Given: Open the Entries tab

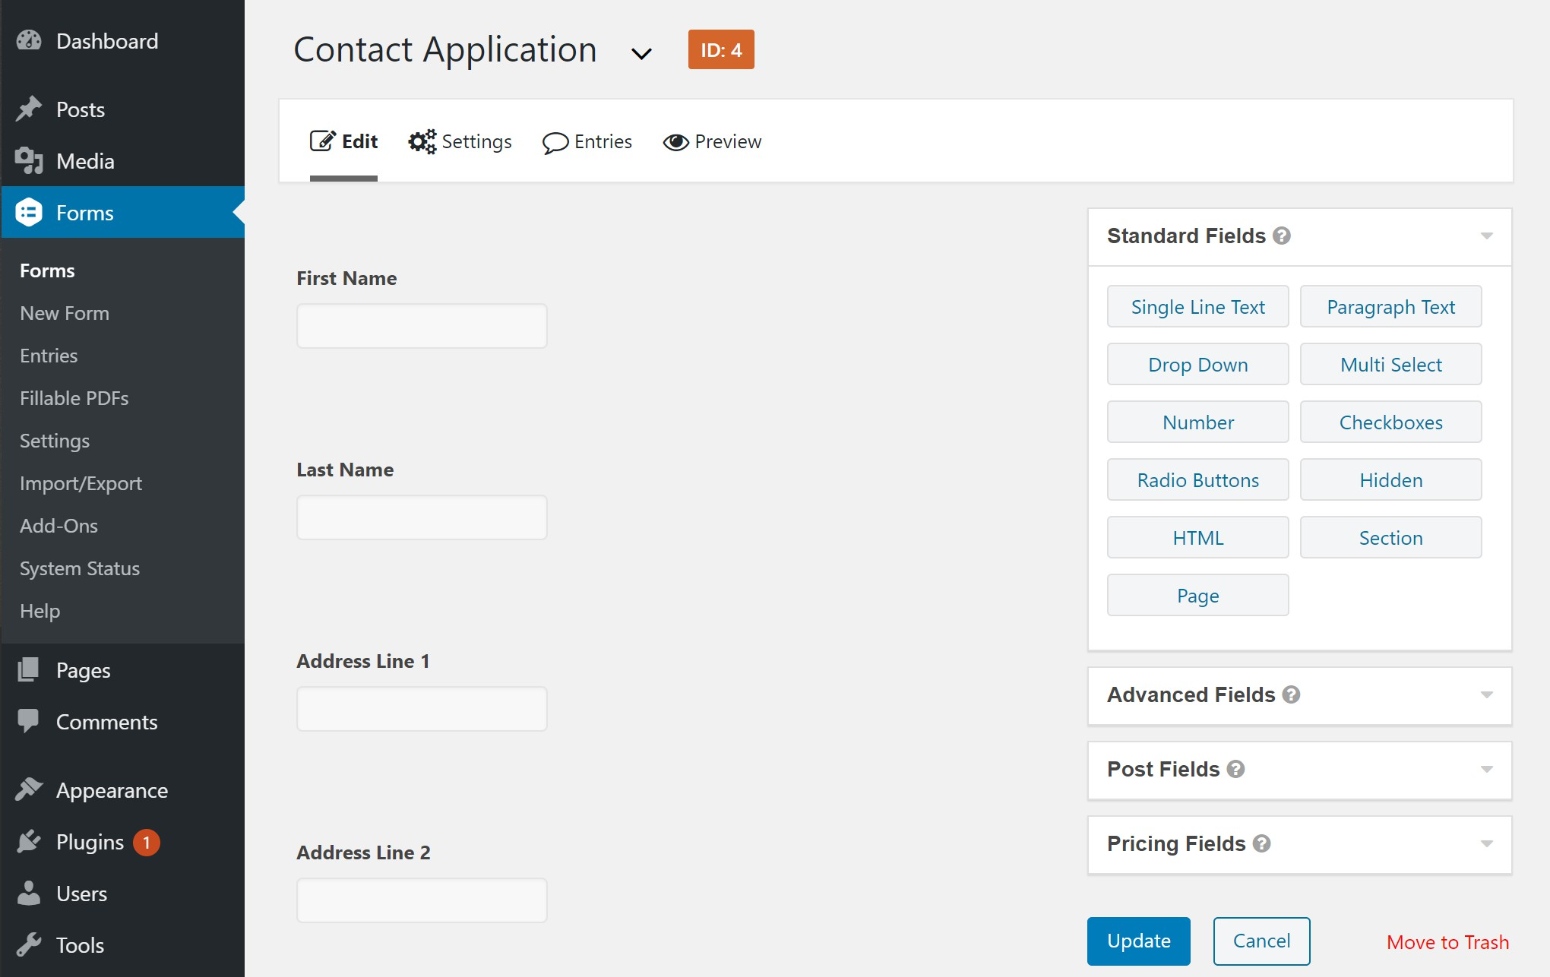Looking at the screenshot, I should (587, 141).
